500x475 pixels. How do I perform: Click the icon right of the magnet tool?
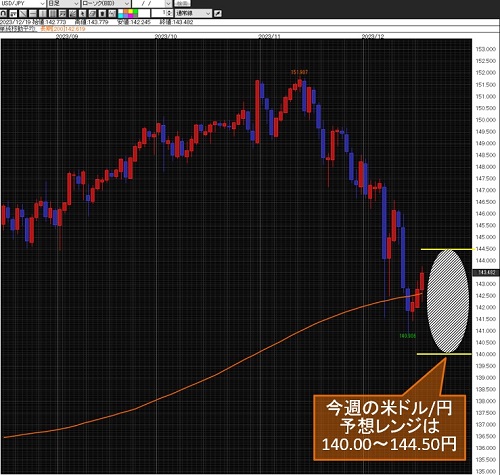pyautogui.click(x=13, y=13)
